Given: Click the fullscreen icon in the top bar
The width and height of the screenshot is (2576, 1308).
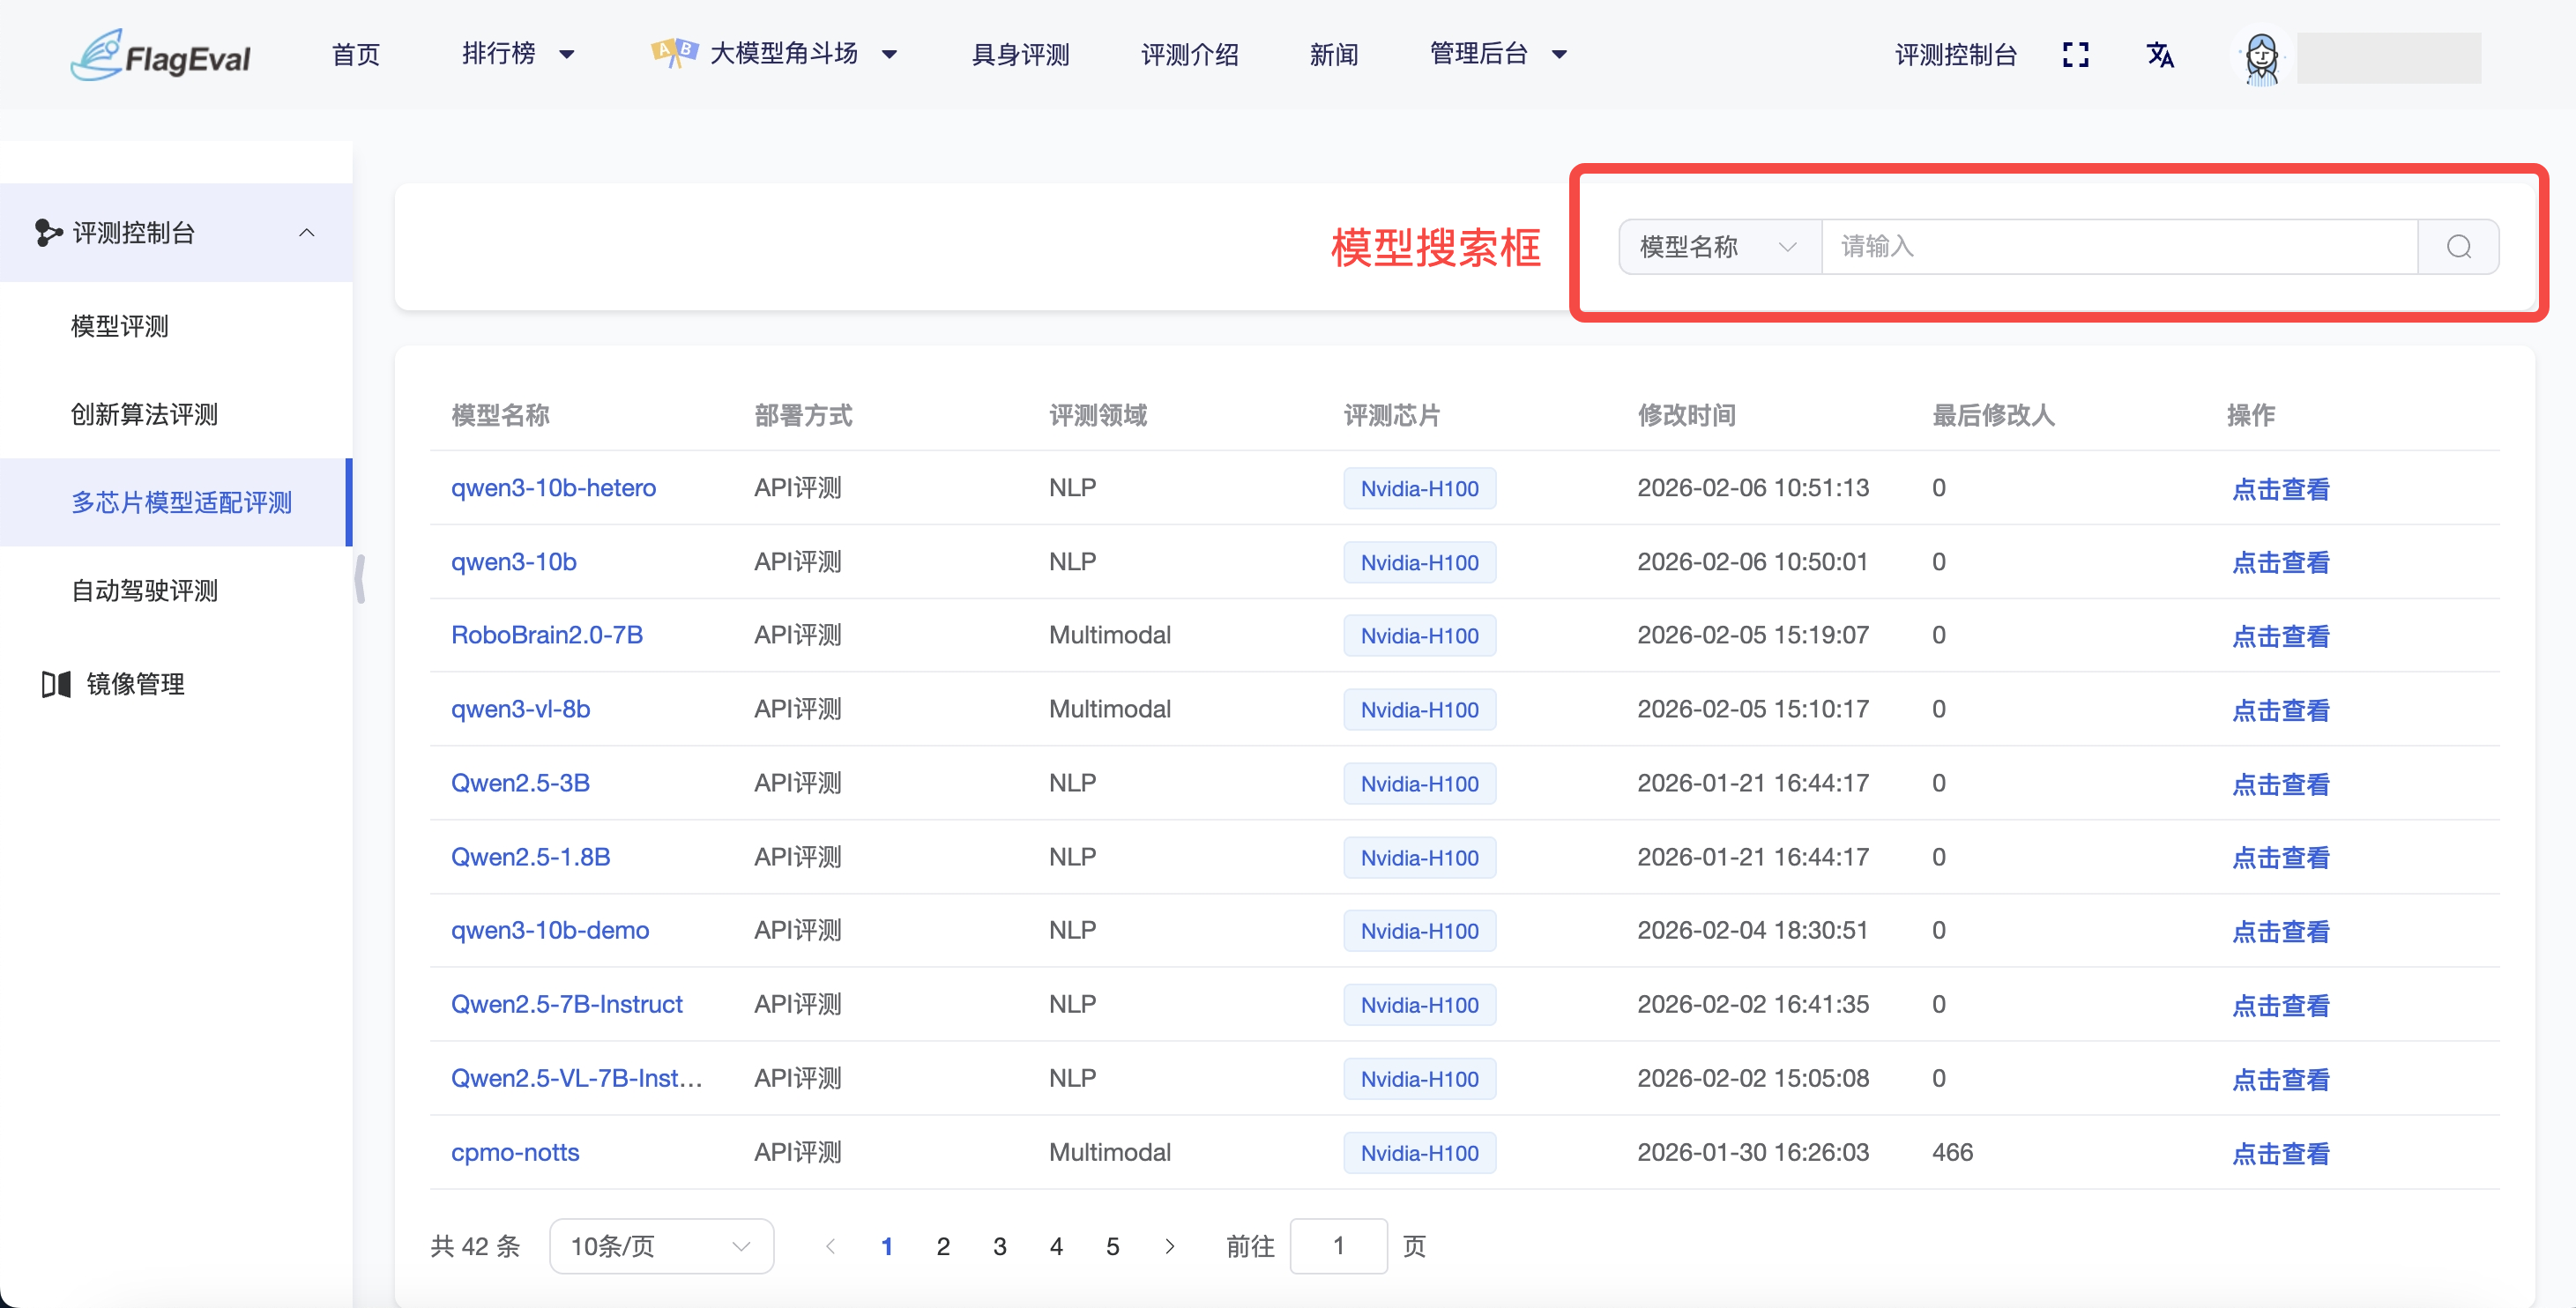Looking at the screenshot, I should [2077, 55].
